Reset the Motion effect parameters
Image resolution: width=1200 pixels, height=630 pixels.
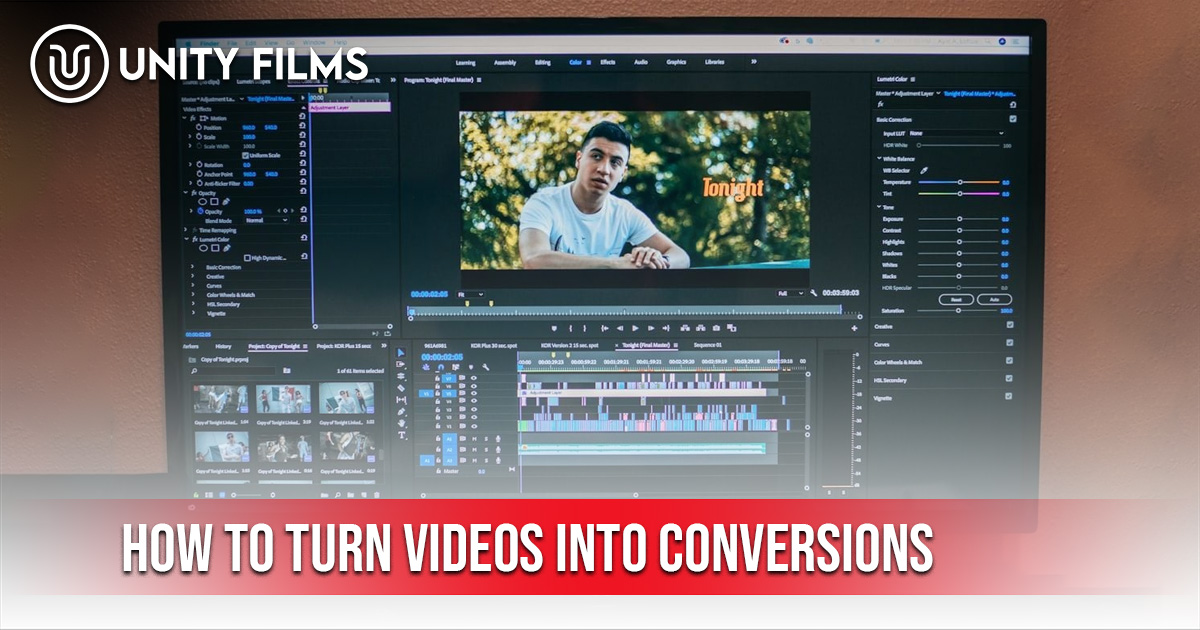click(303, 117)
